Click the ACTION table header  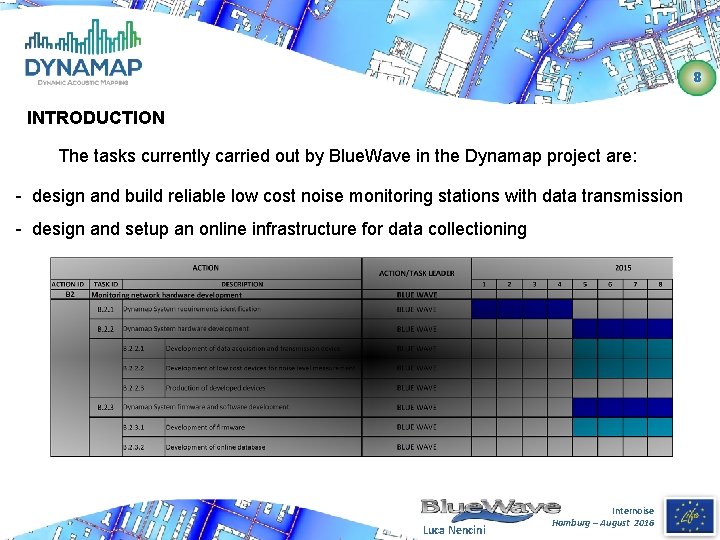pos(206,268)
